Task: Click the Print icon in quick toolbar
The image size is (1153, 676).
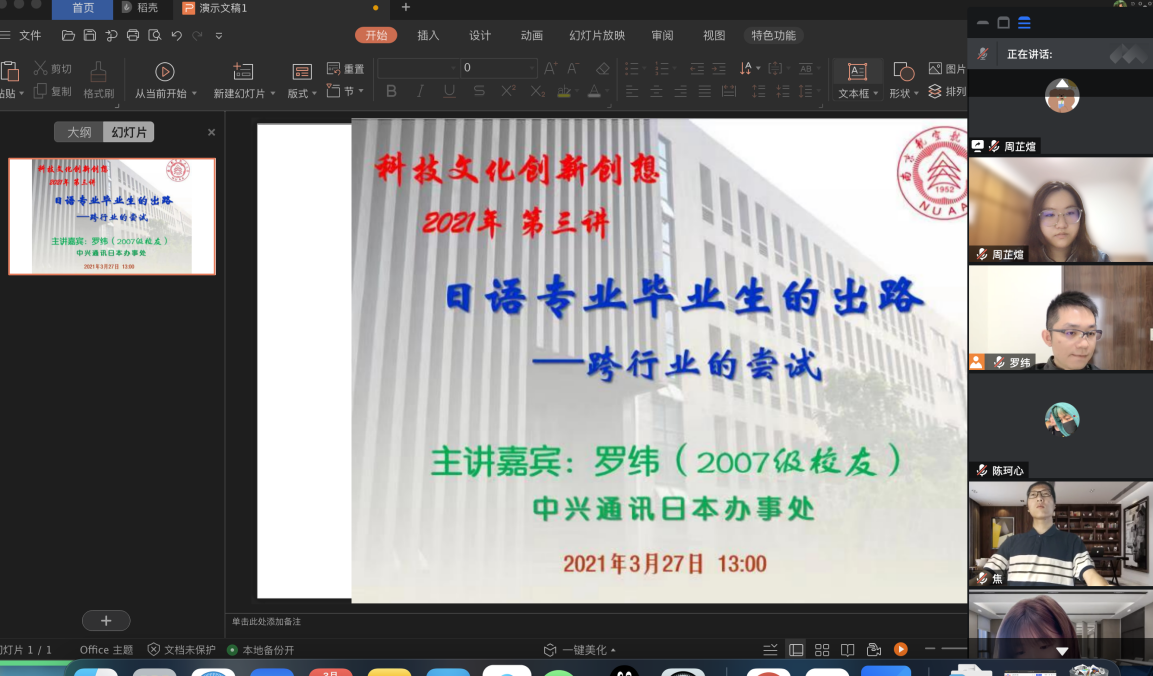Action: coord(132,36)
